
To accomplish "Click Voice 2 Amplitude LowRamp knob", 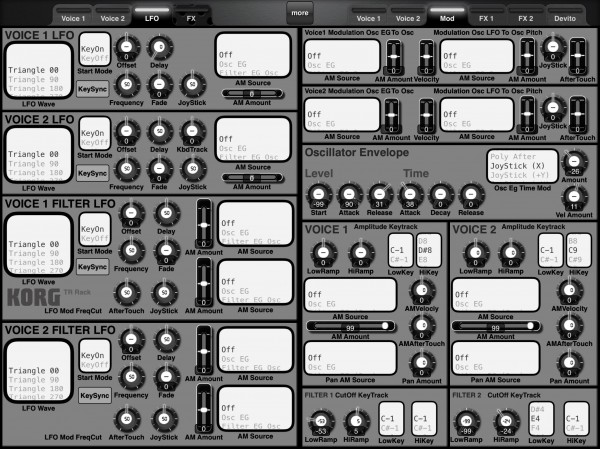I will pos(476,254).
